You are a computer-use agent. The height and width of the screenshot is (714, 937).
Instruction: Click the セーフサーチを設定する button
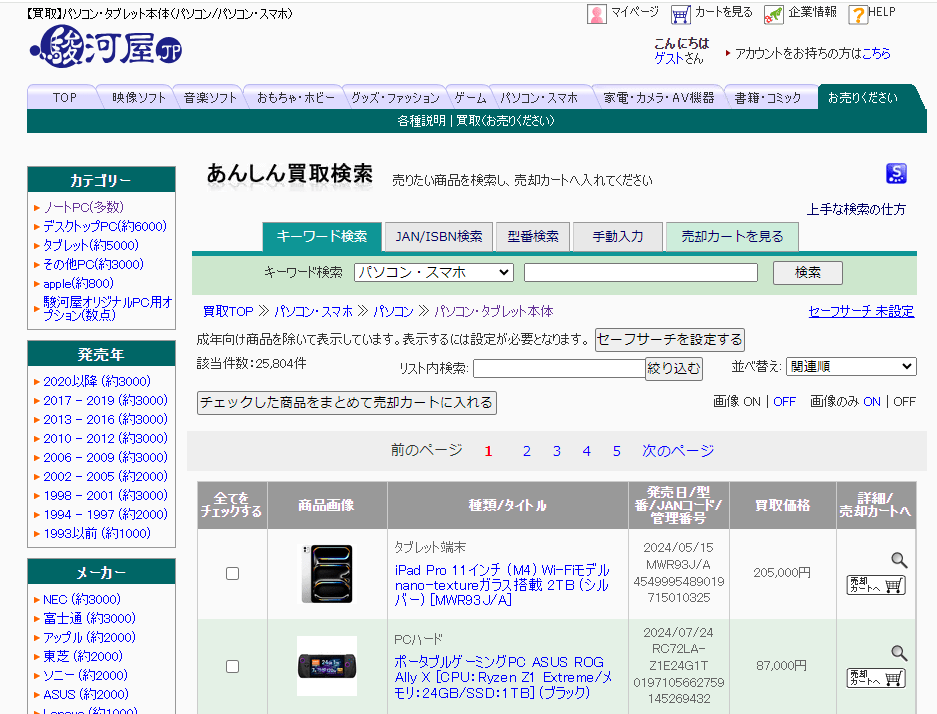pos(669,339)
